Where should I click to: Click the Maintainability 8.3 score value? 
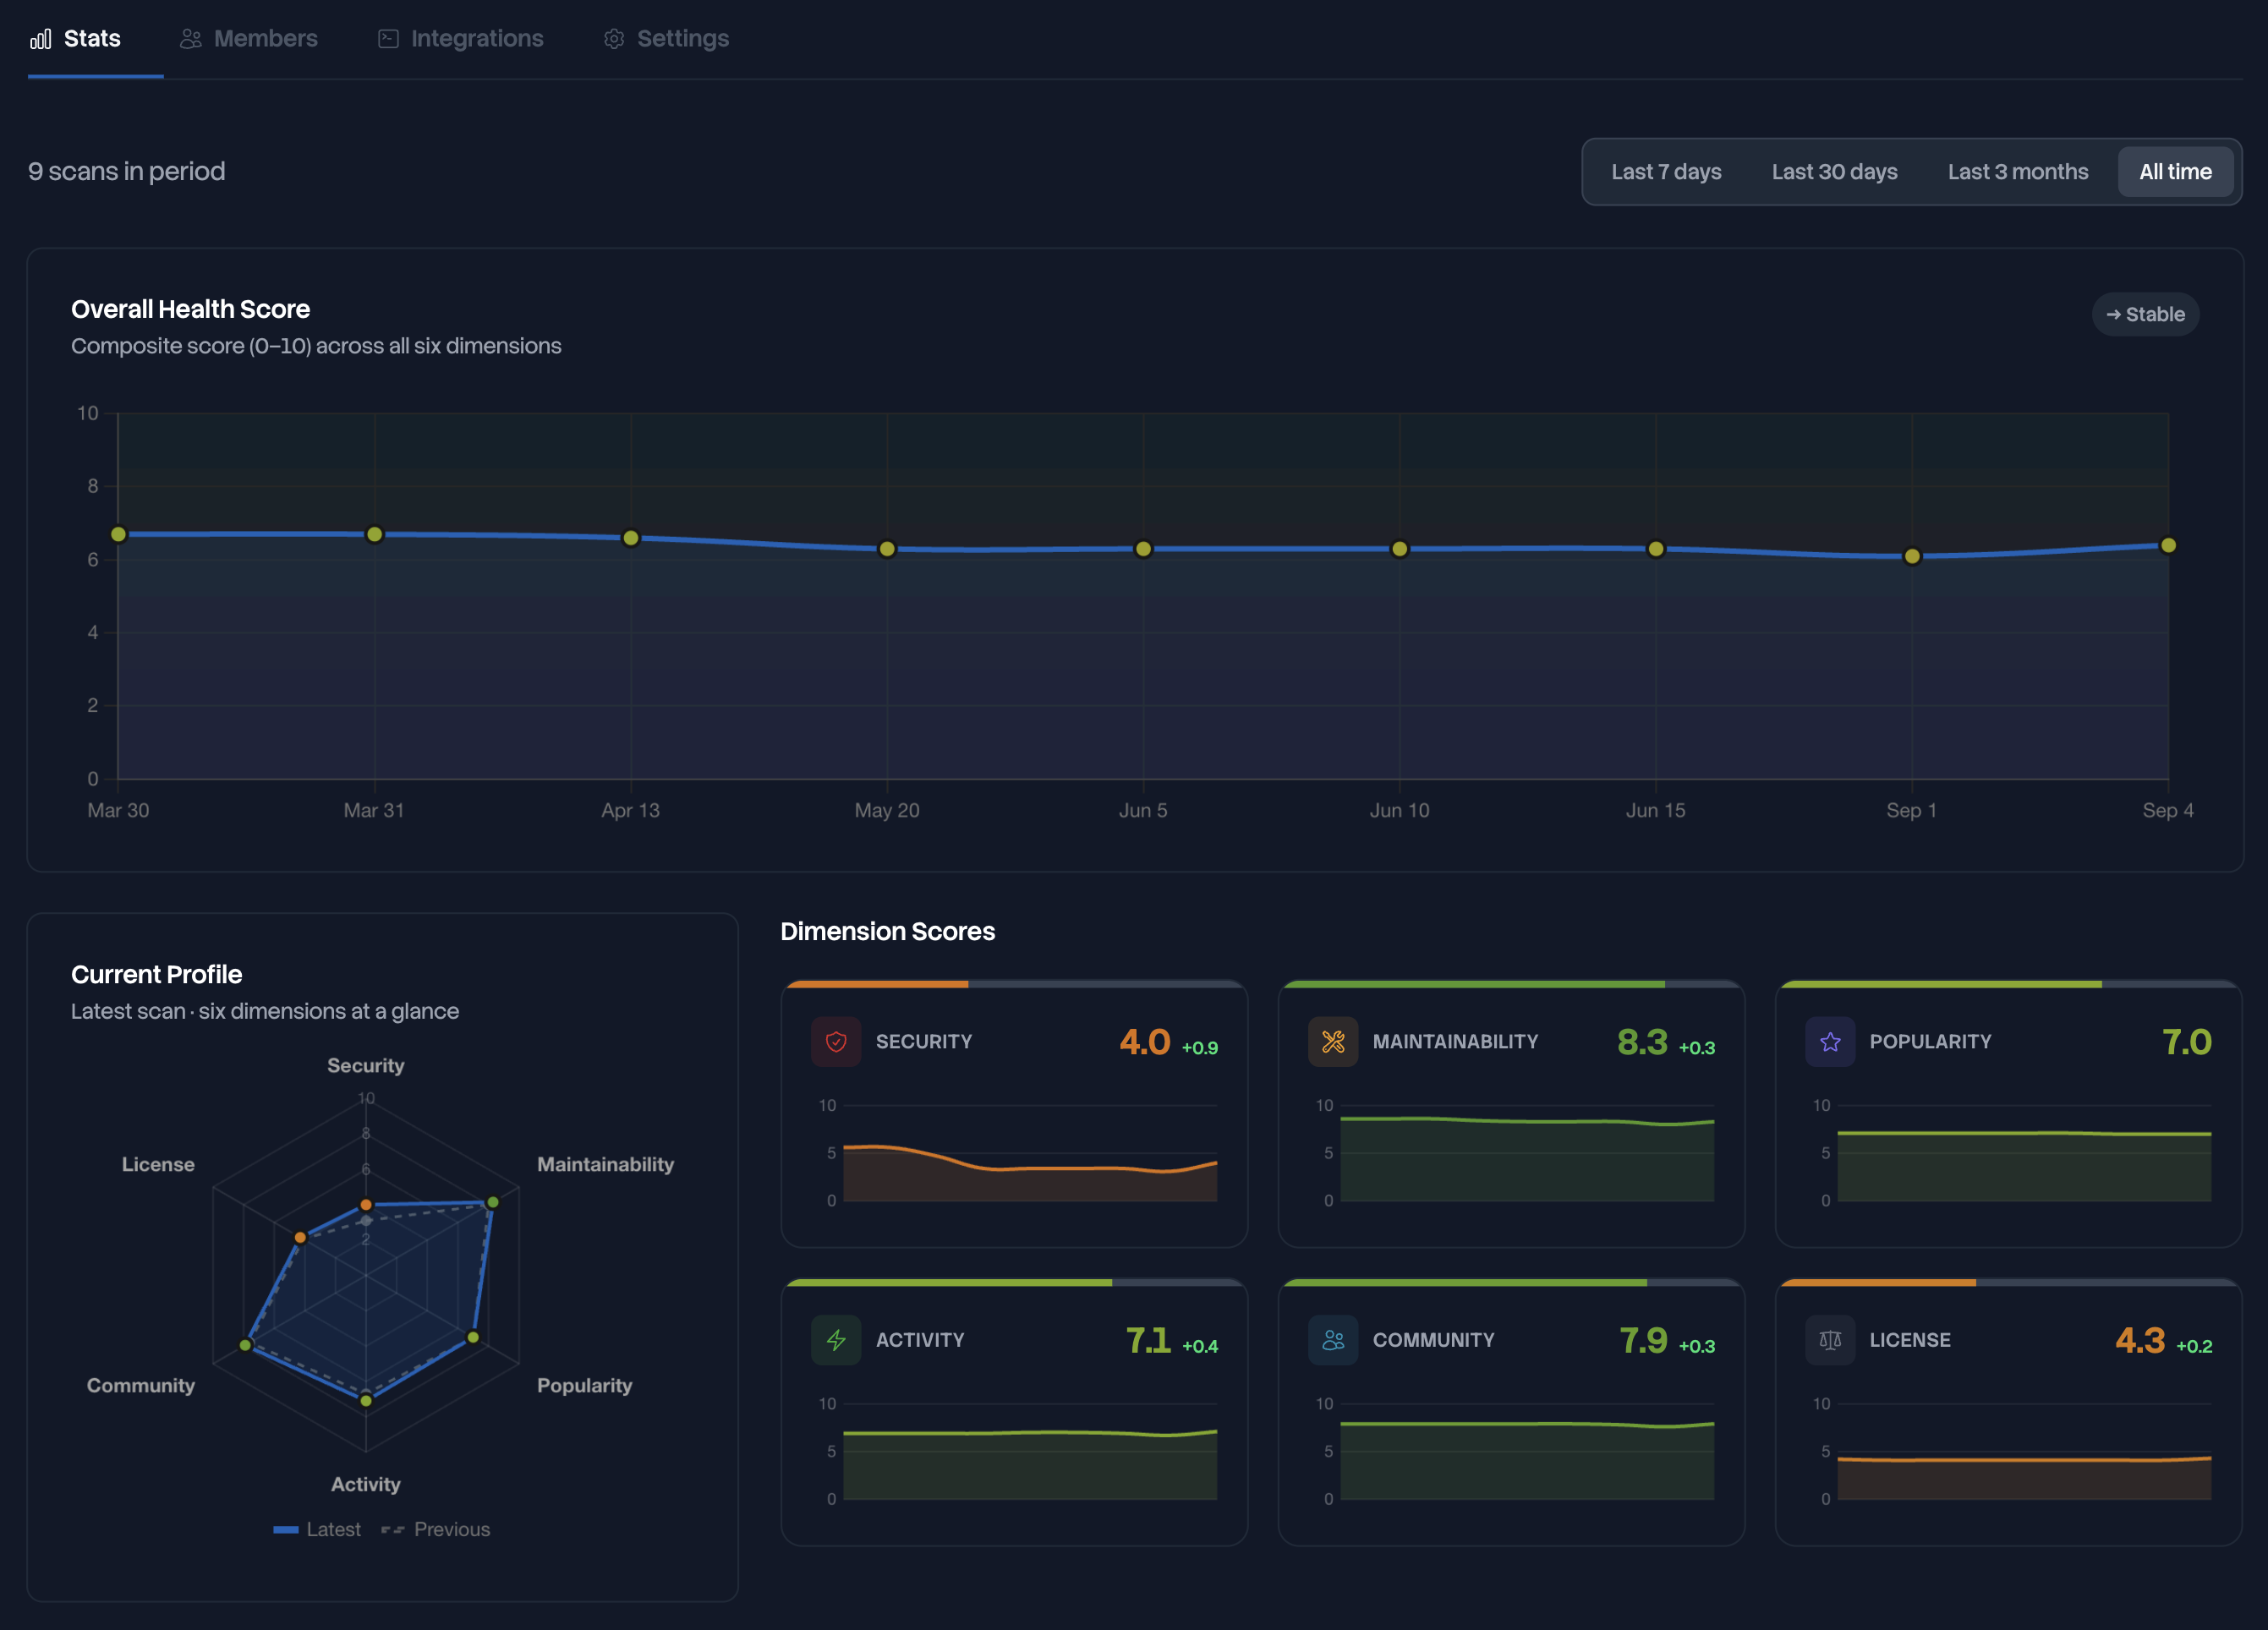1642,1042
